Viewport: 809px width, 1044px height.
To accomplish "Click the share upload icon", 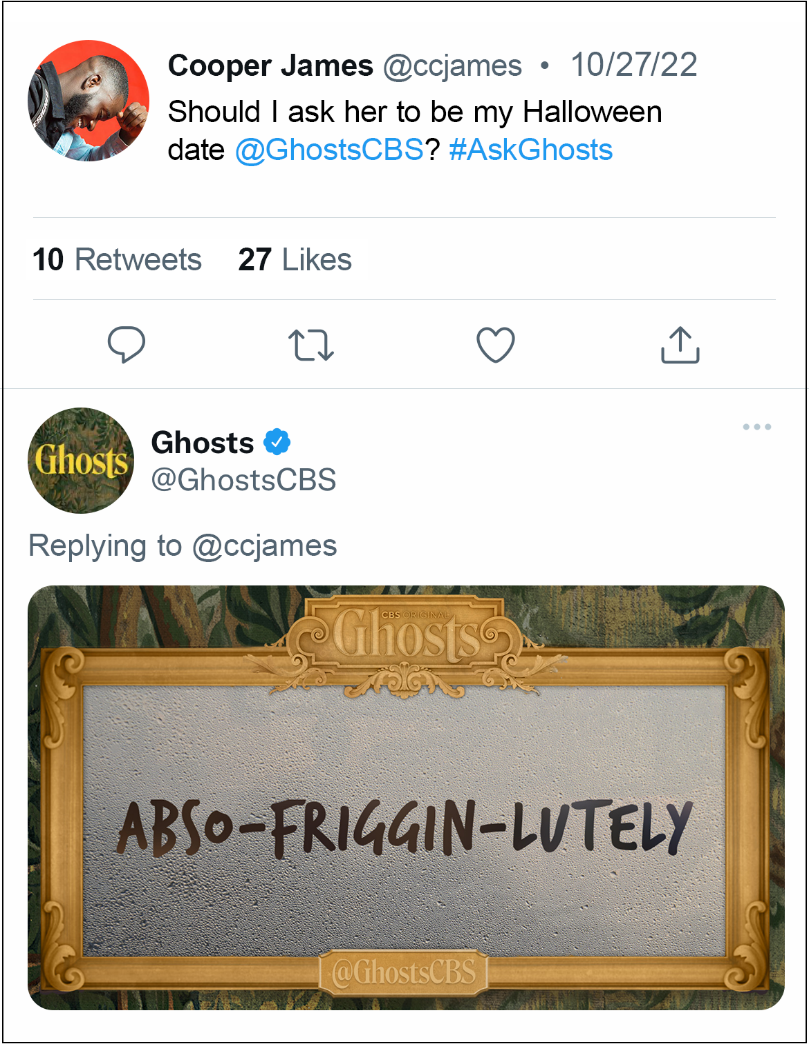I will coord(680,345).
